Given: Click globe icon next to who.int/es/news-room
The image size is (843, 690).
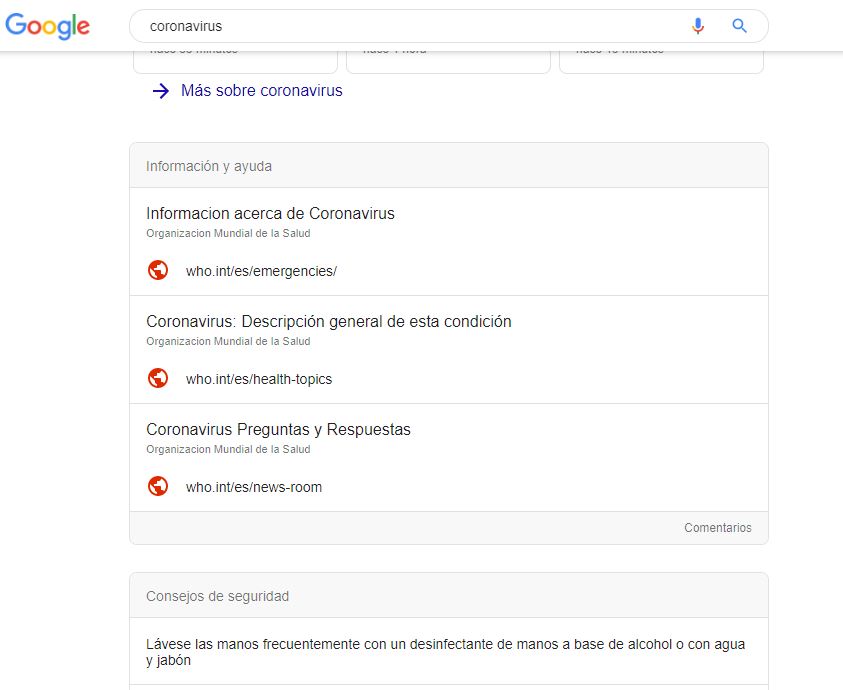Looking at the screenshot, I should [x=158, y=487].
